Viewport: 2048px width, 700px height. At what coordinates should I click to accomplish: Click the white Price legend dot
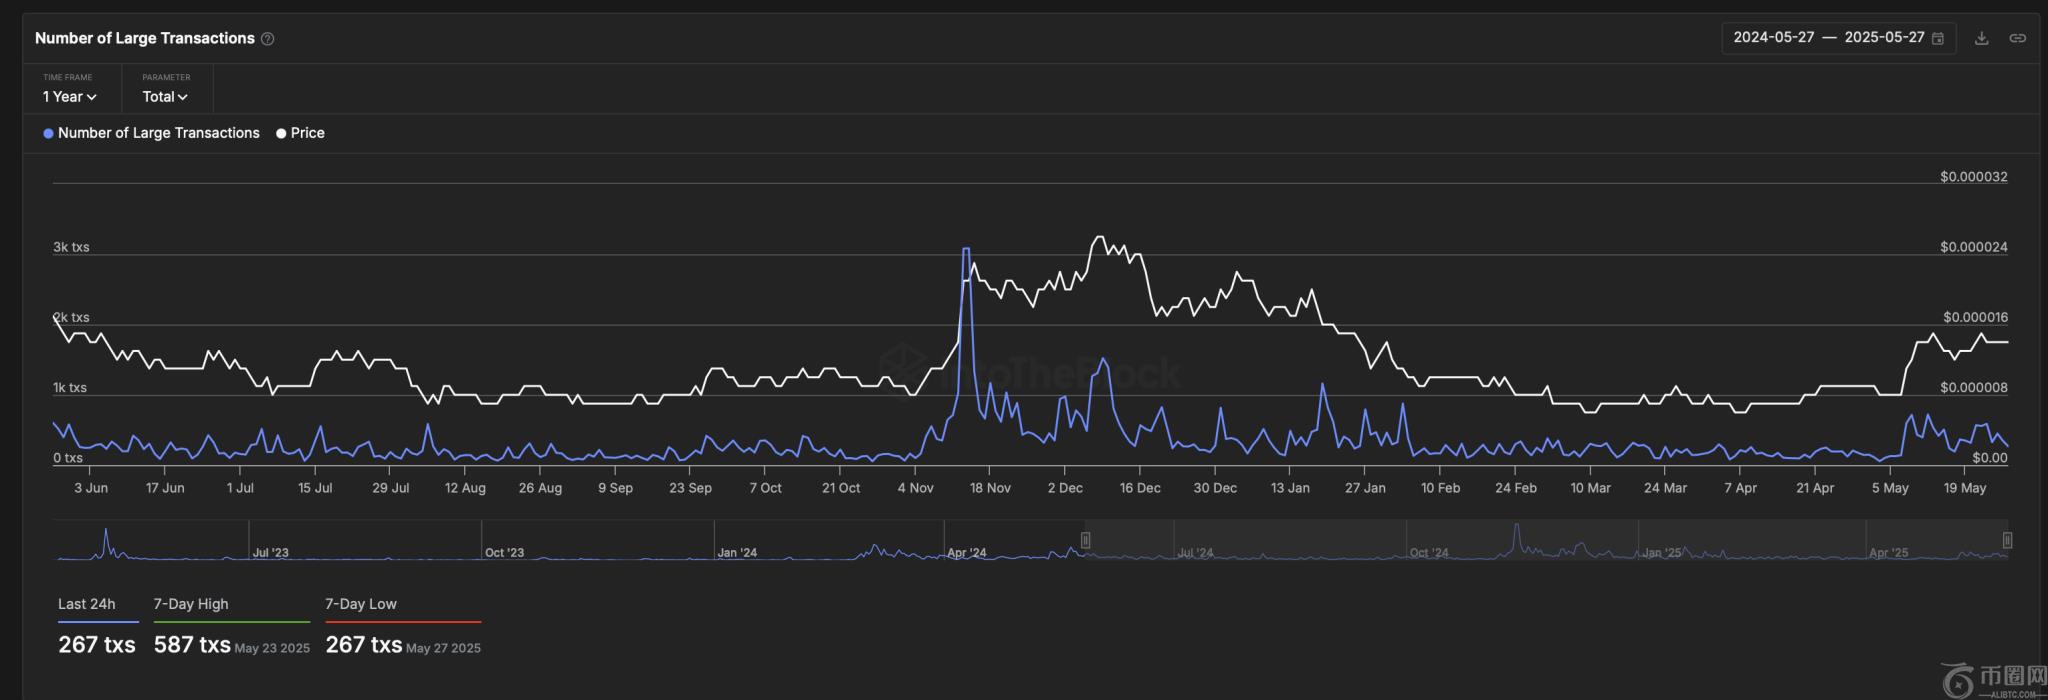pos(281,133)
